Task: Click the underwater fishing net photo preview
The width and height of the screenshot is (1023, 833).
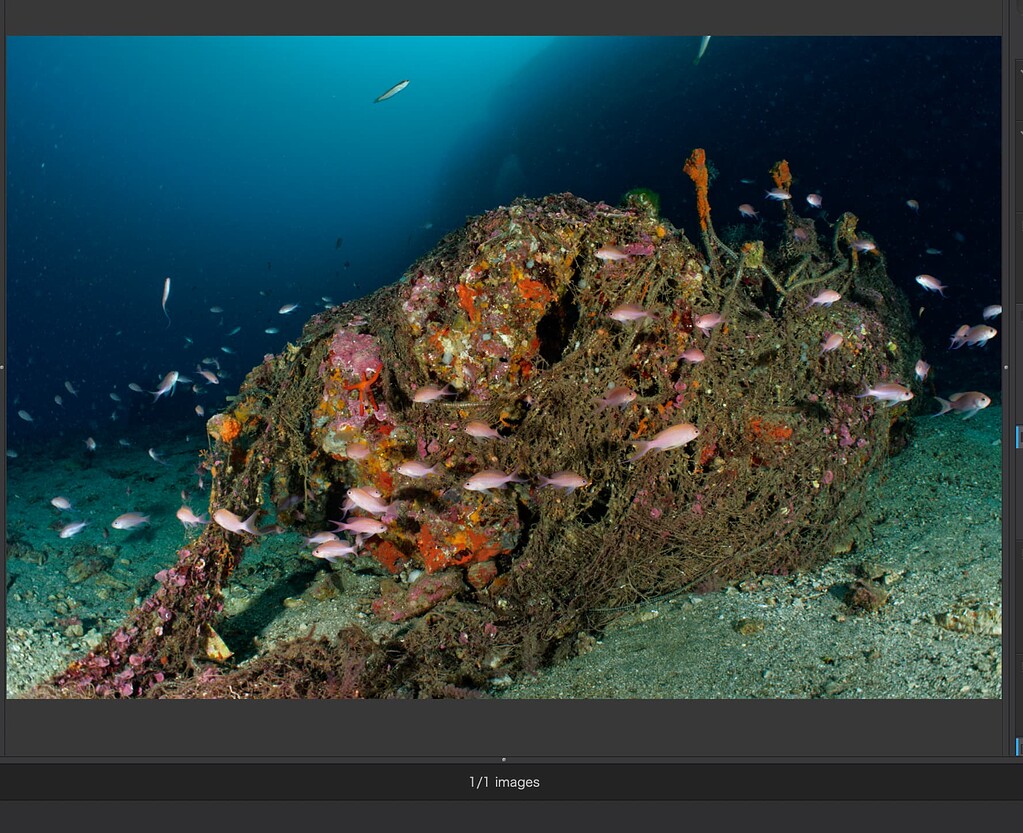Action: point(504,367)
